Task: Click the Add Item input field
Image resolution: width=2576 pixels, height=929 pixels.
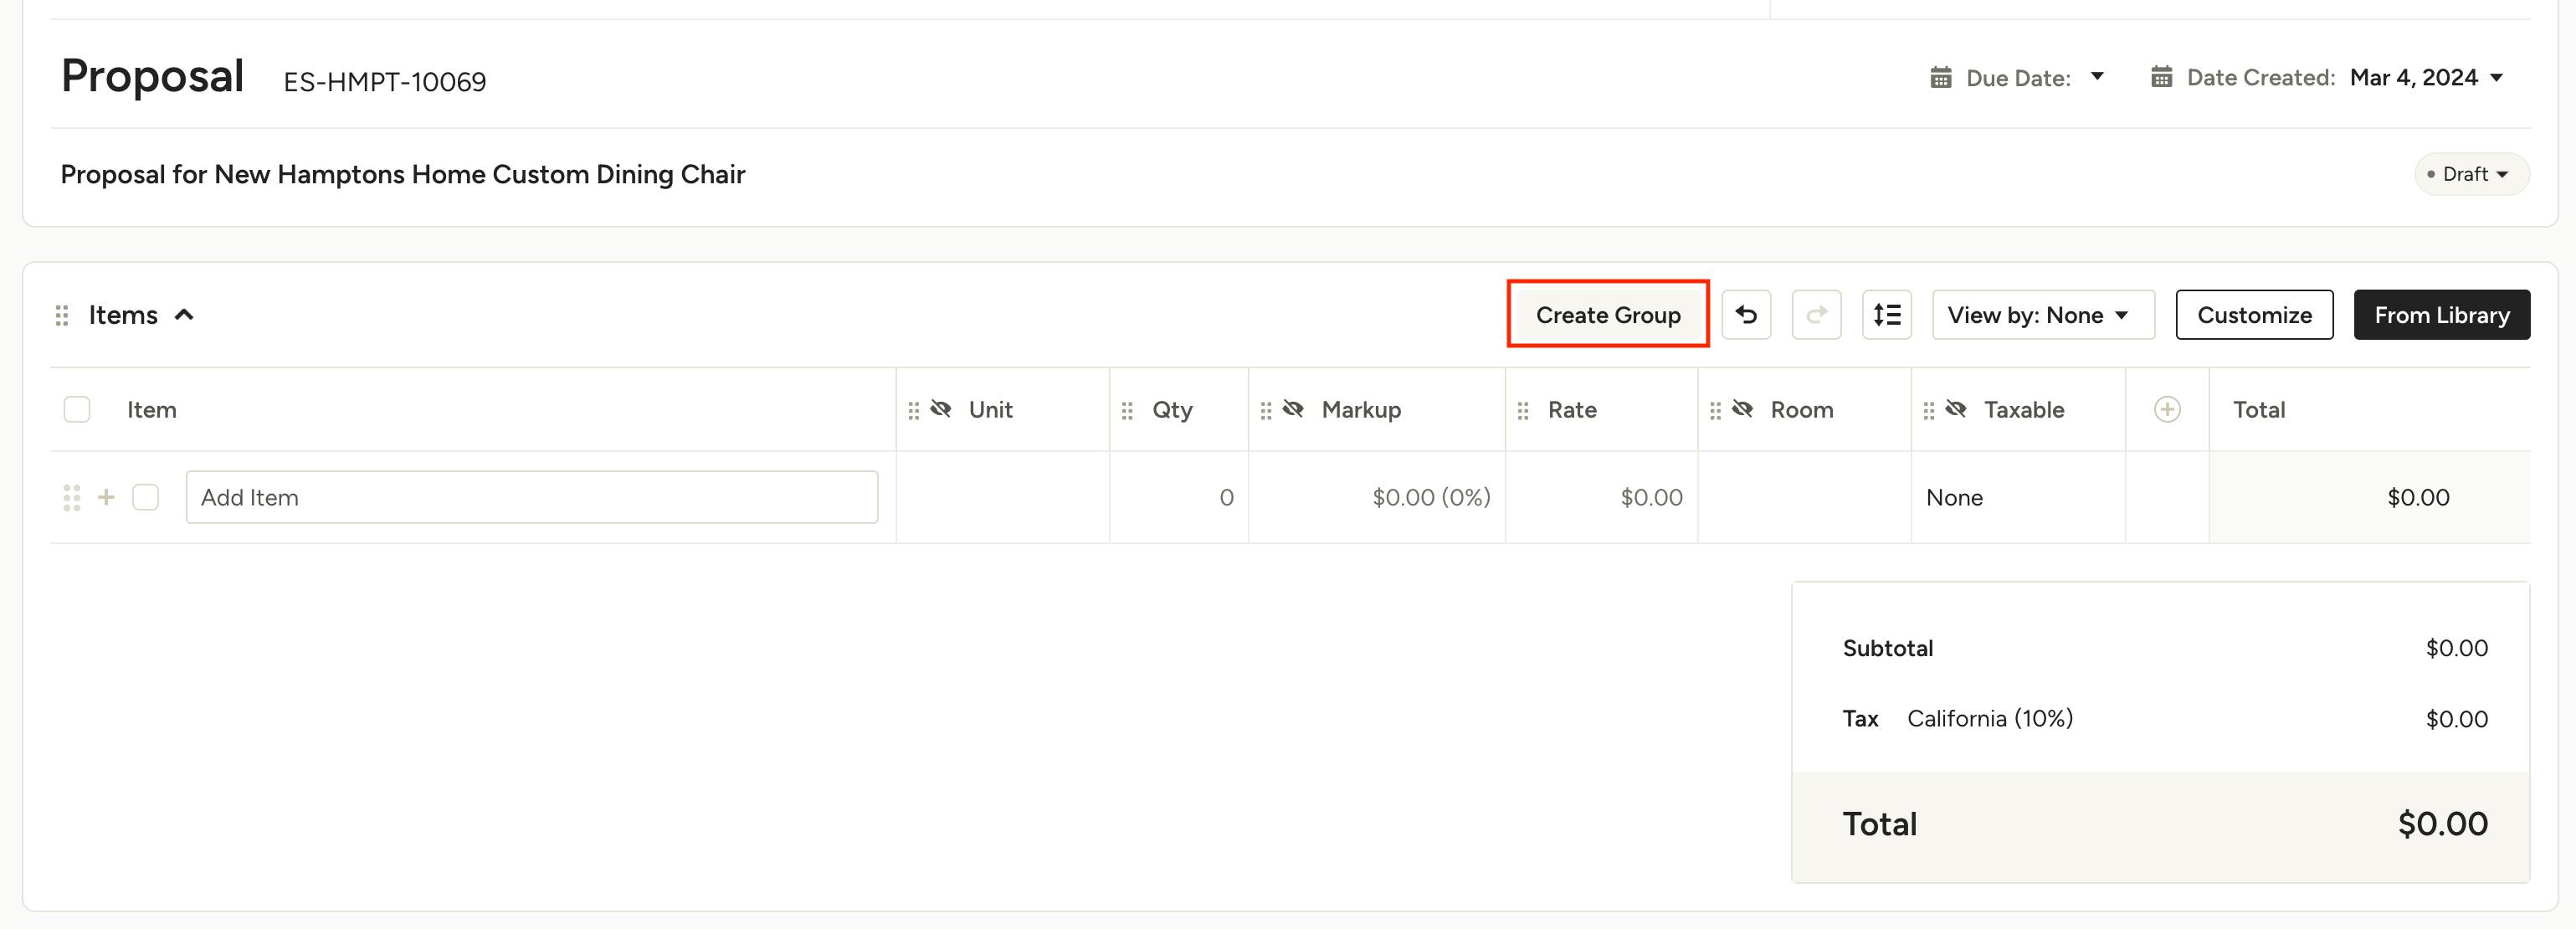Action: pyautogui.click(x=531, y=497)
